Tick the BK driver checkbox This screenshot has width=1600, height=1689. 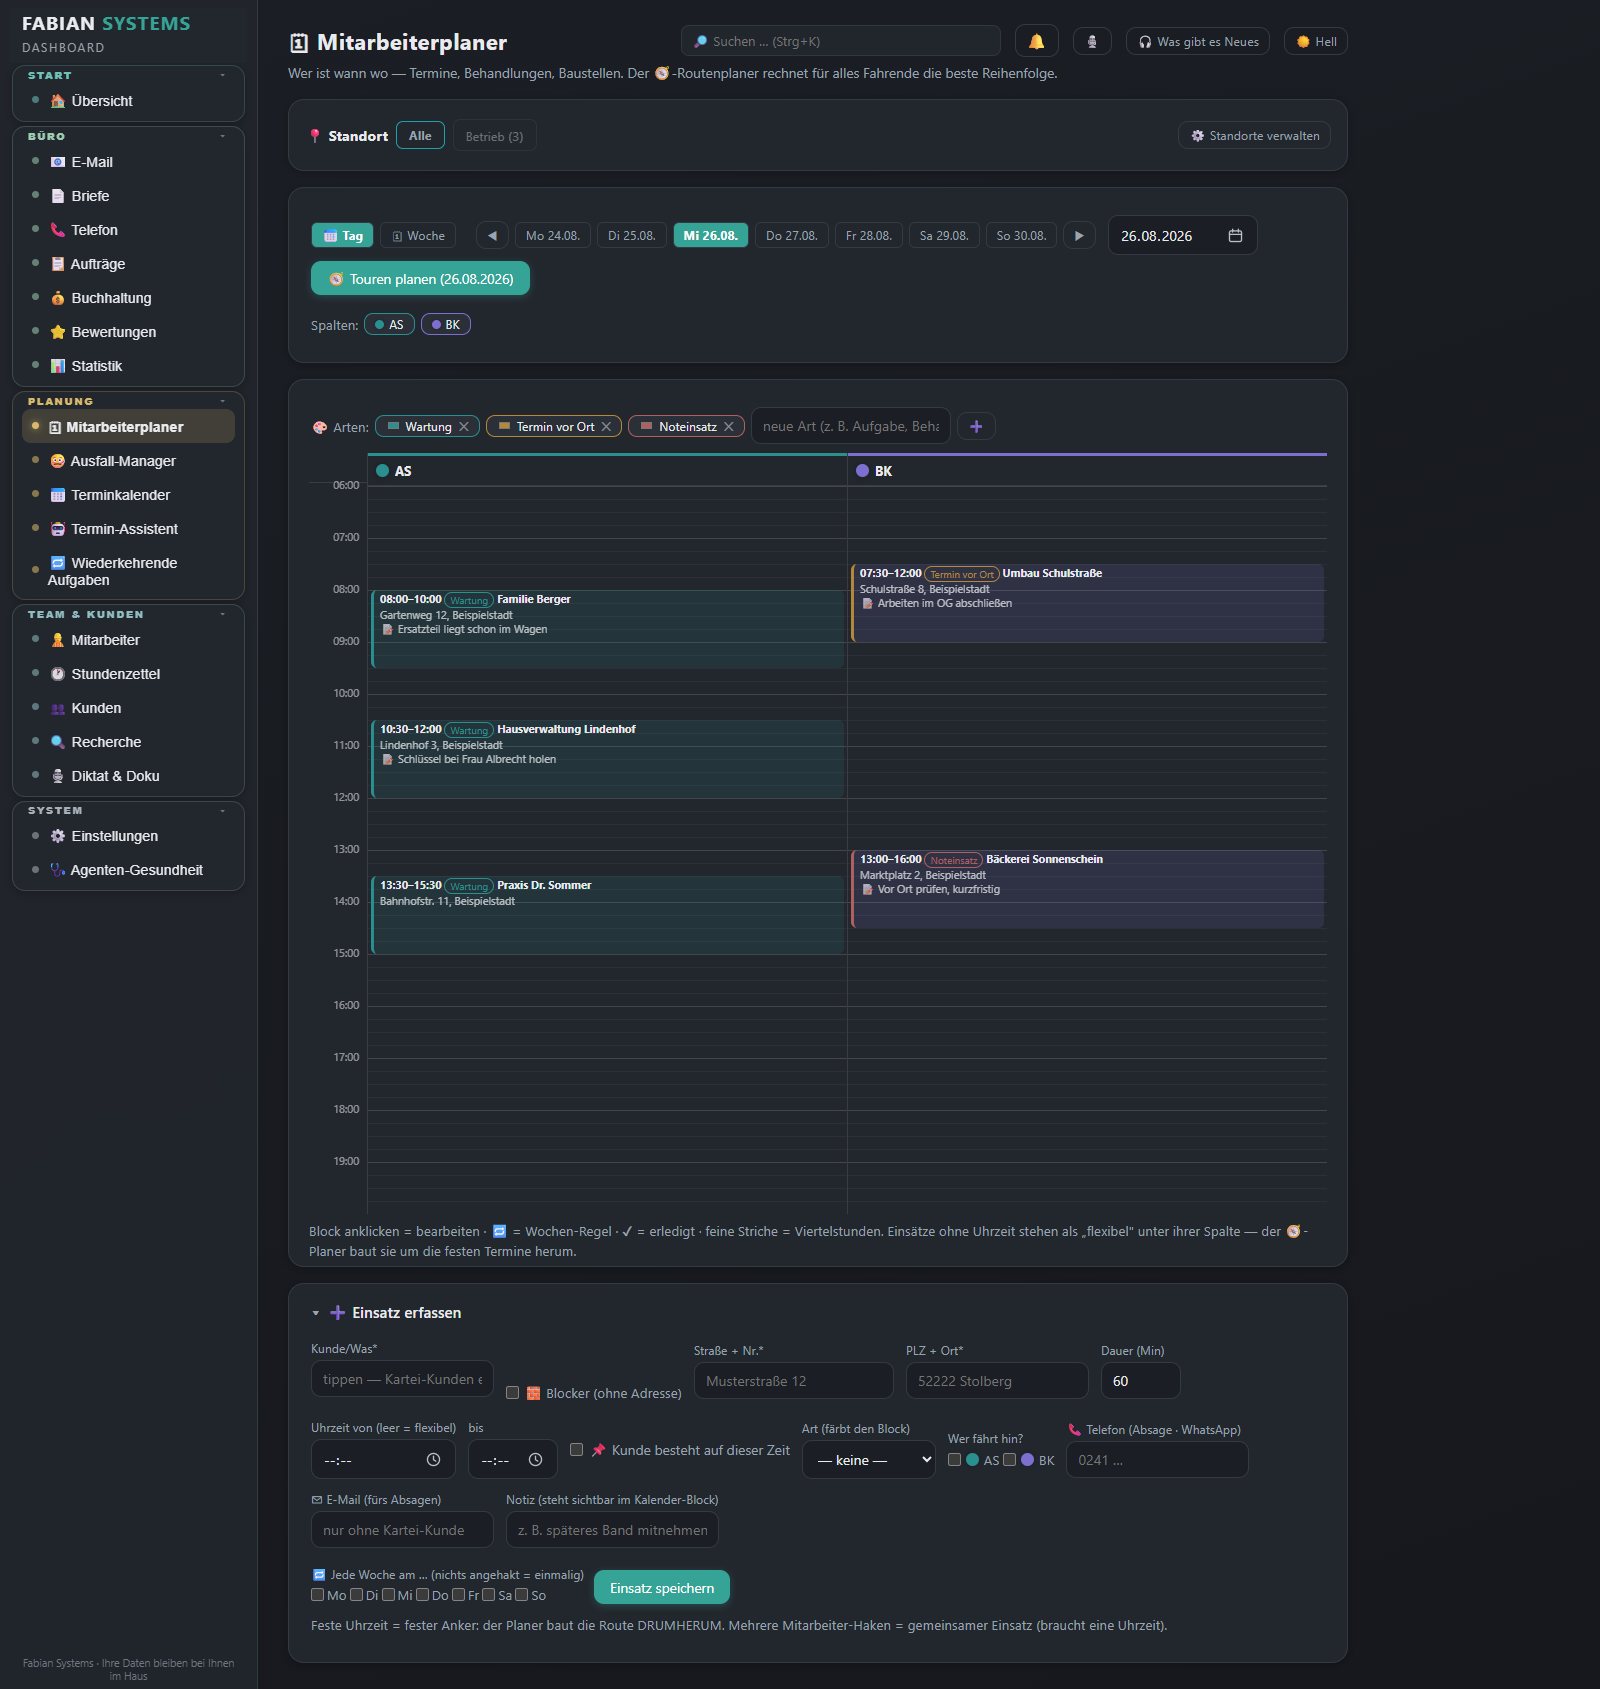[x=1009, y=1460]
